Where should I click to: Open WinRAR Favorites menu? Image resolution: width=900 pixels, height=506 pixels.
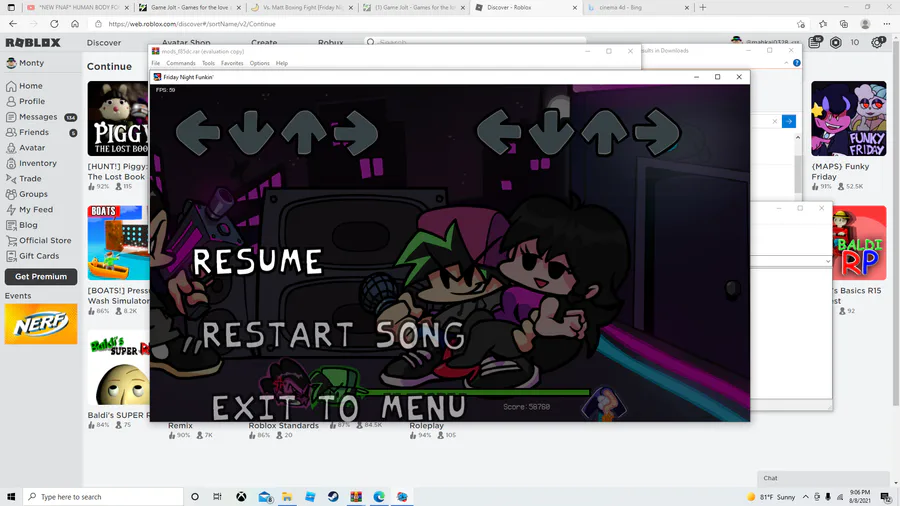click(x=232, y=63)
